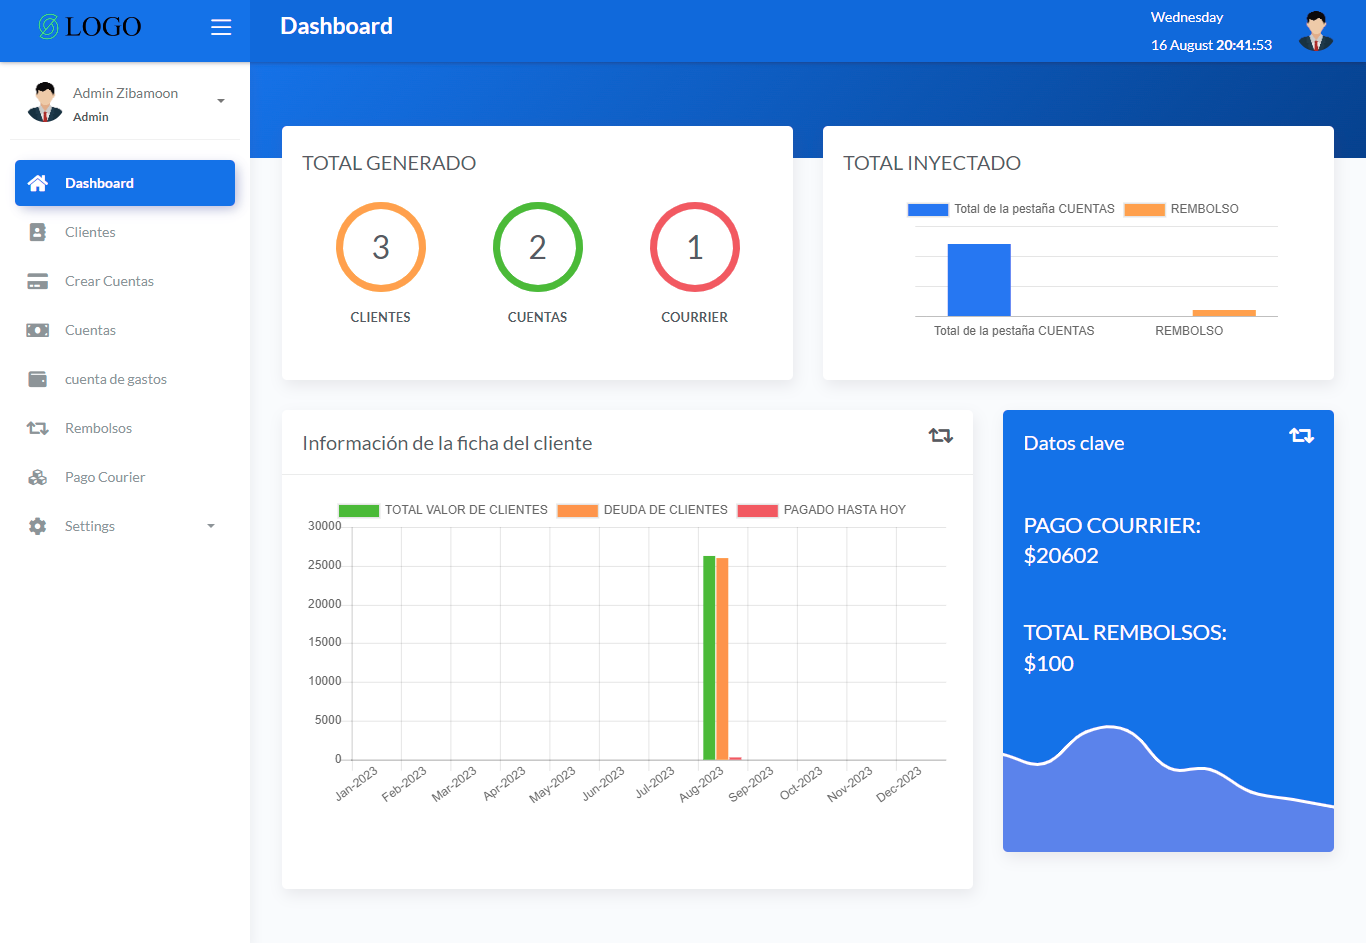This screenshot has height=944, width=1366.
Task: Open Rembolsos from the sidebar
Action: coord(98,428)
